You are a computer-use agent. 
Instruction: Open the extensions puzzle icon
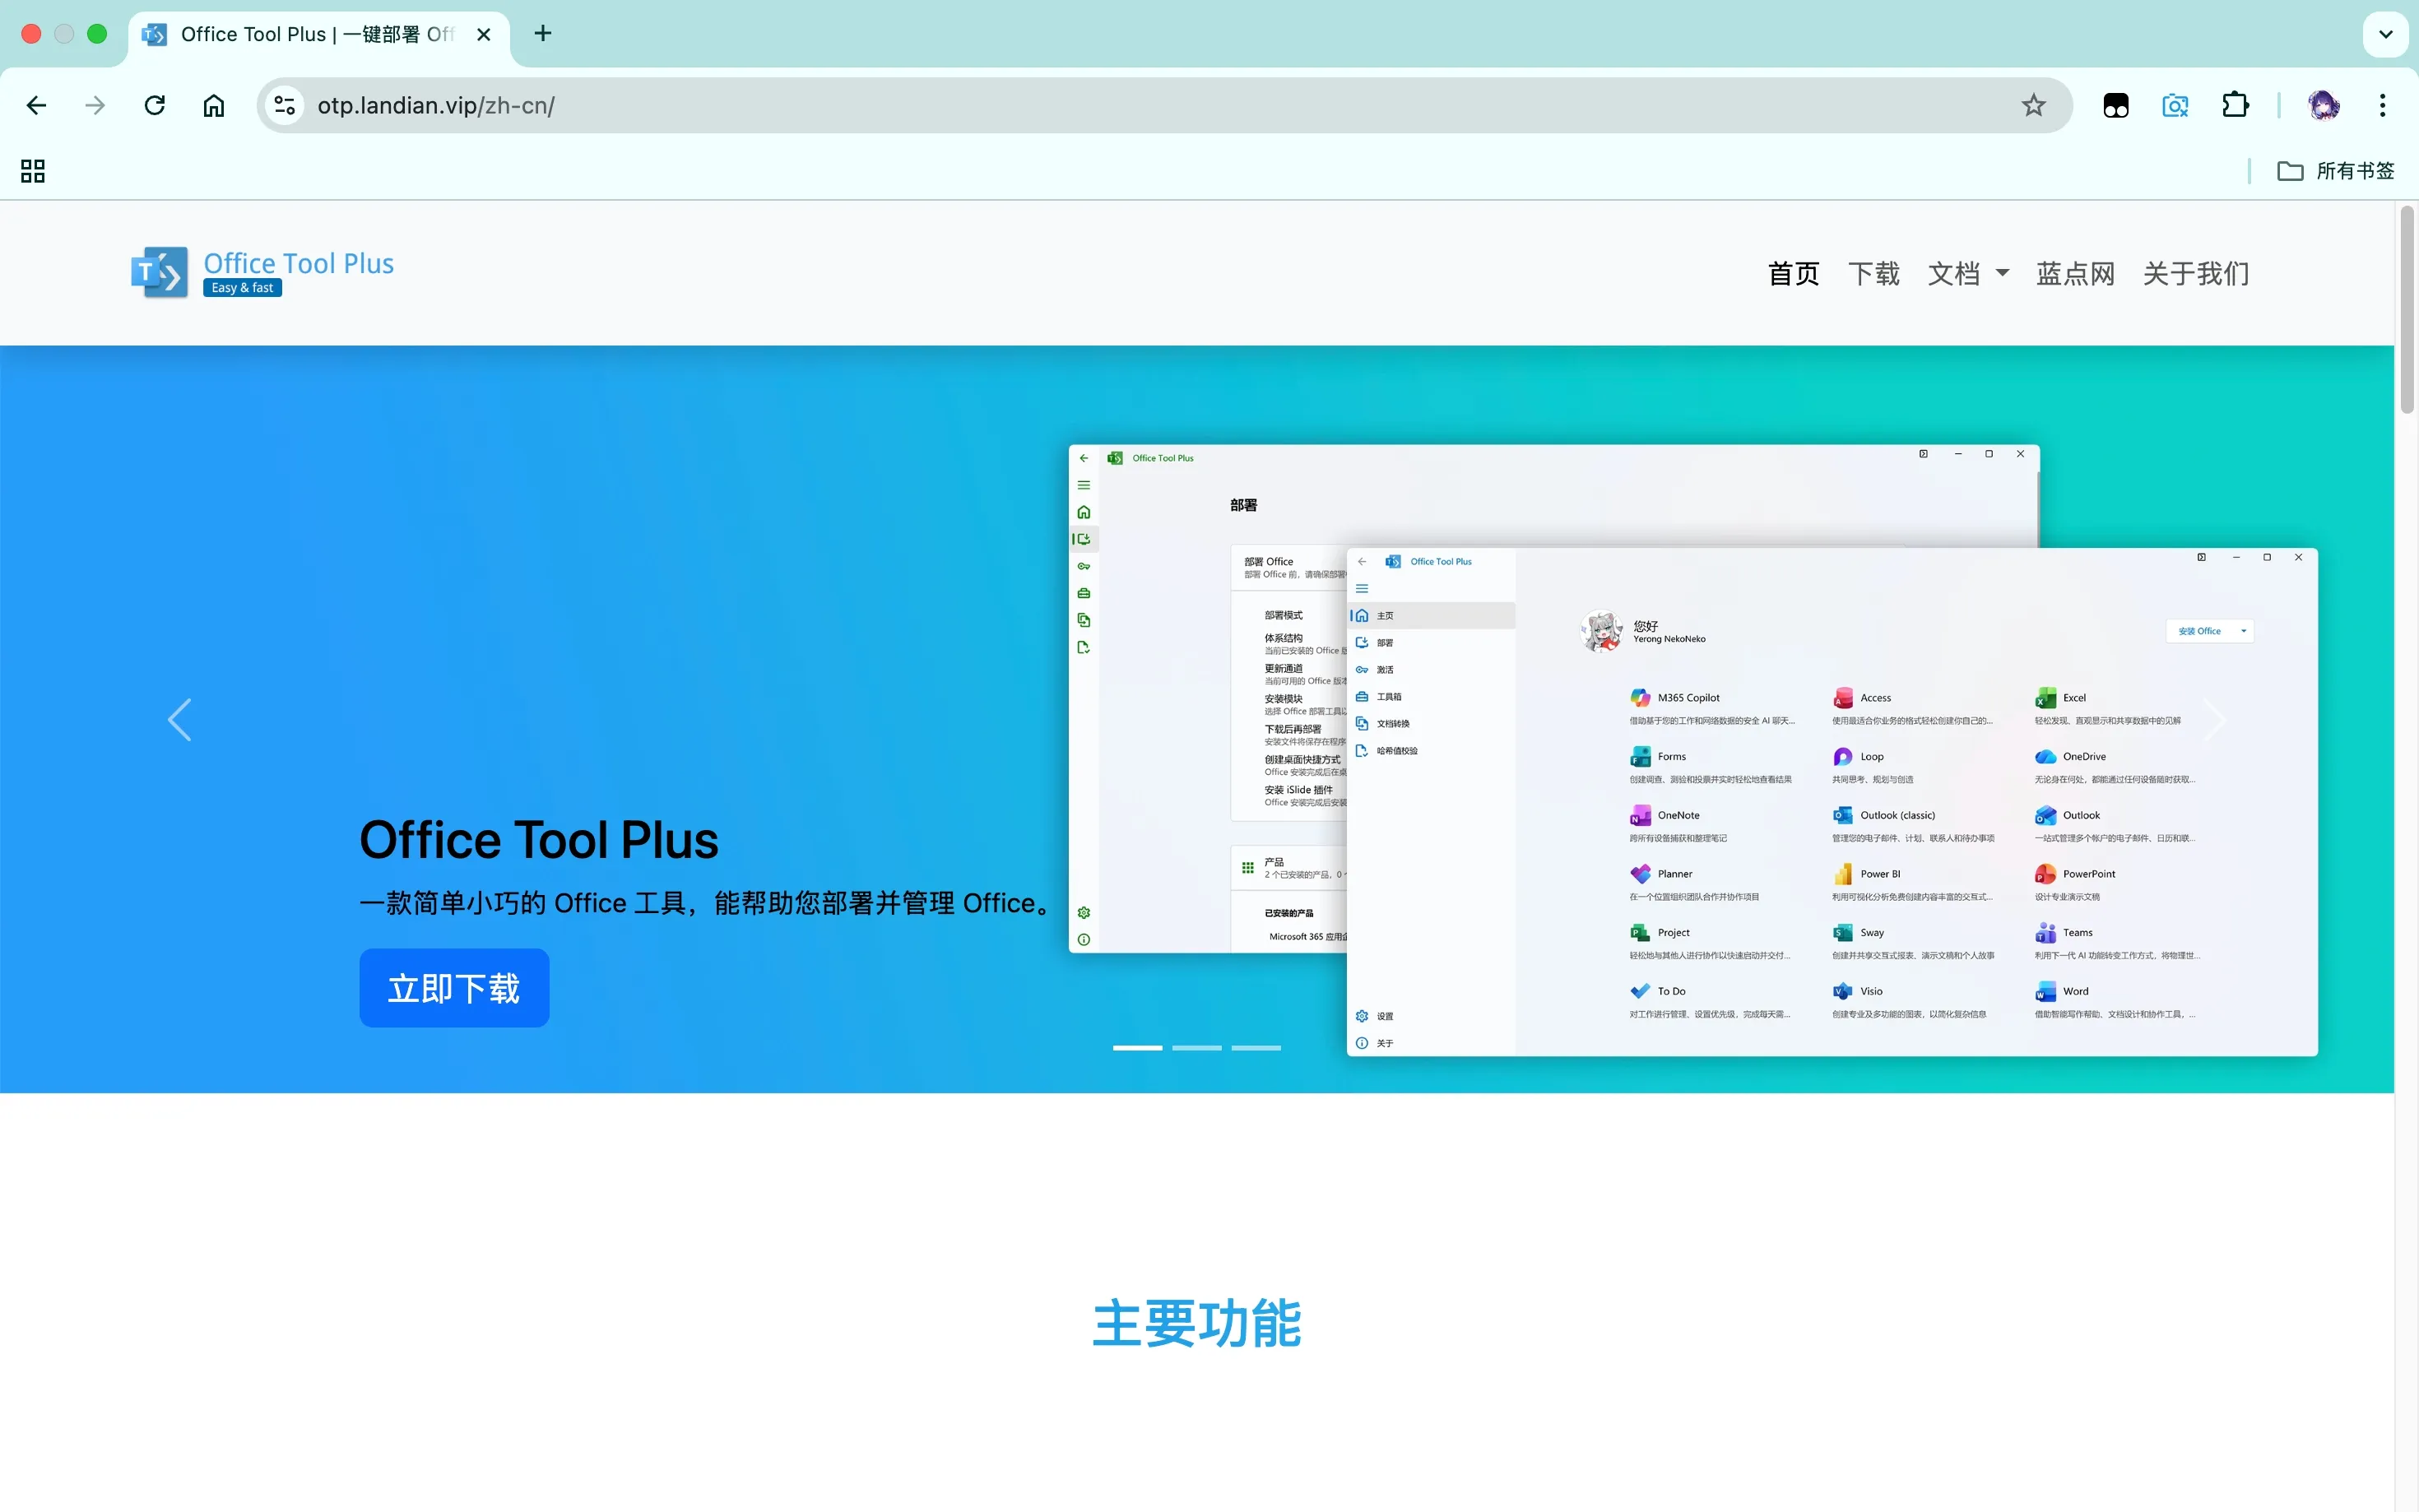tap(2235, 106)
